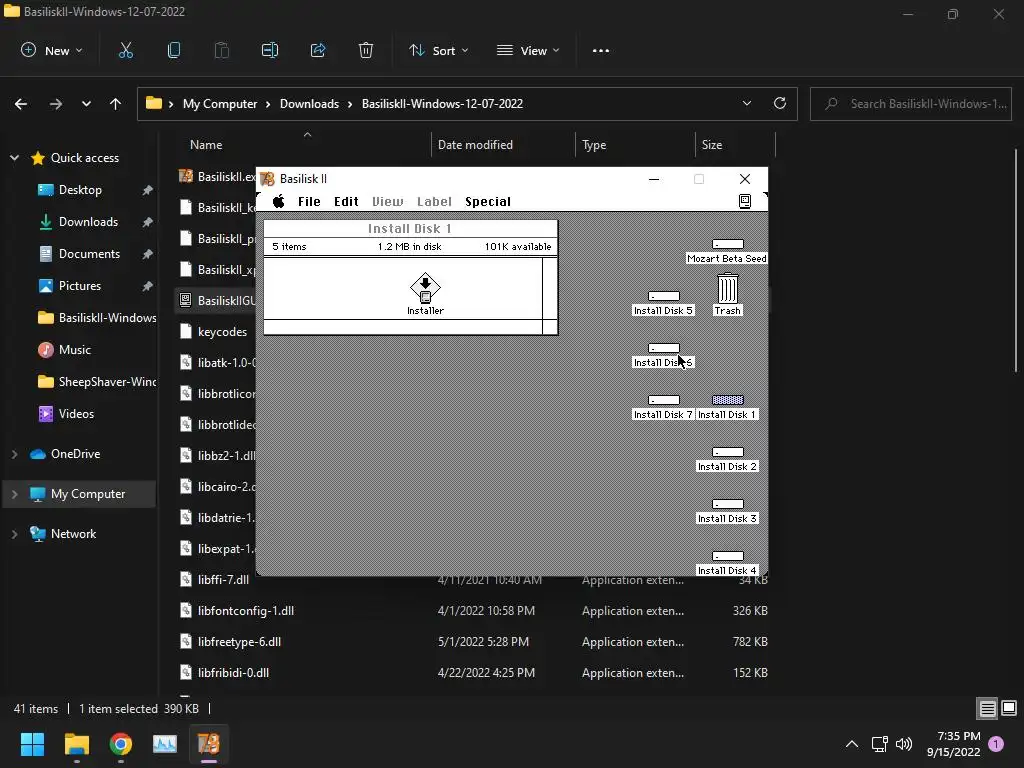1024x768 pixels.
Task: Click the Paste icon in Explorer toolbar
Action: click(222, 50)
